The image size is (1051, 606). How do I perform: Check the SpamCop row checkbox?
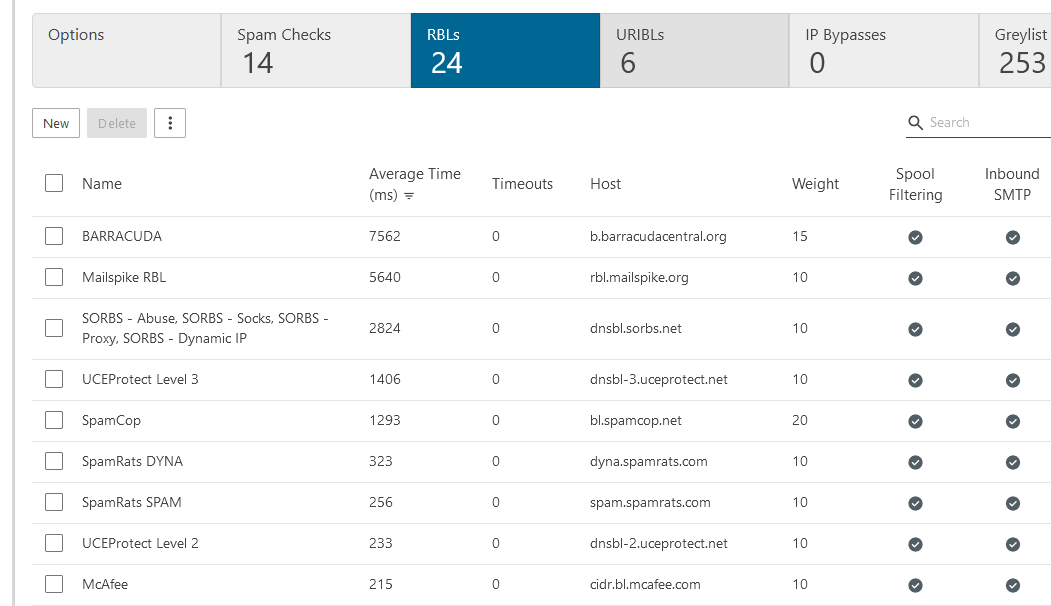(54, 420)
